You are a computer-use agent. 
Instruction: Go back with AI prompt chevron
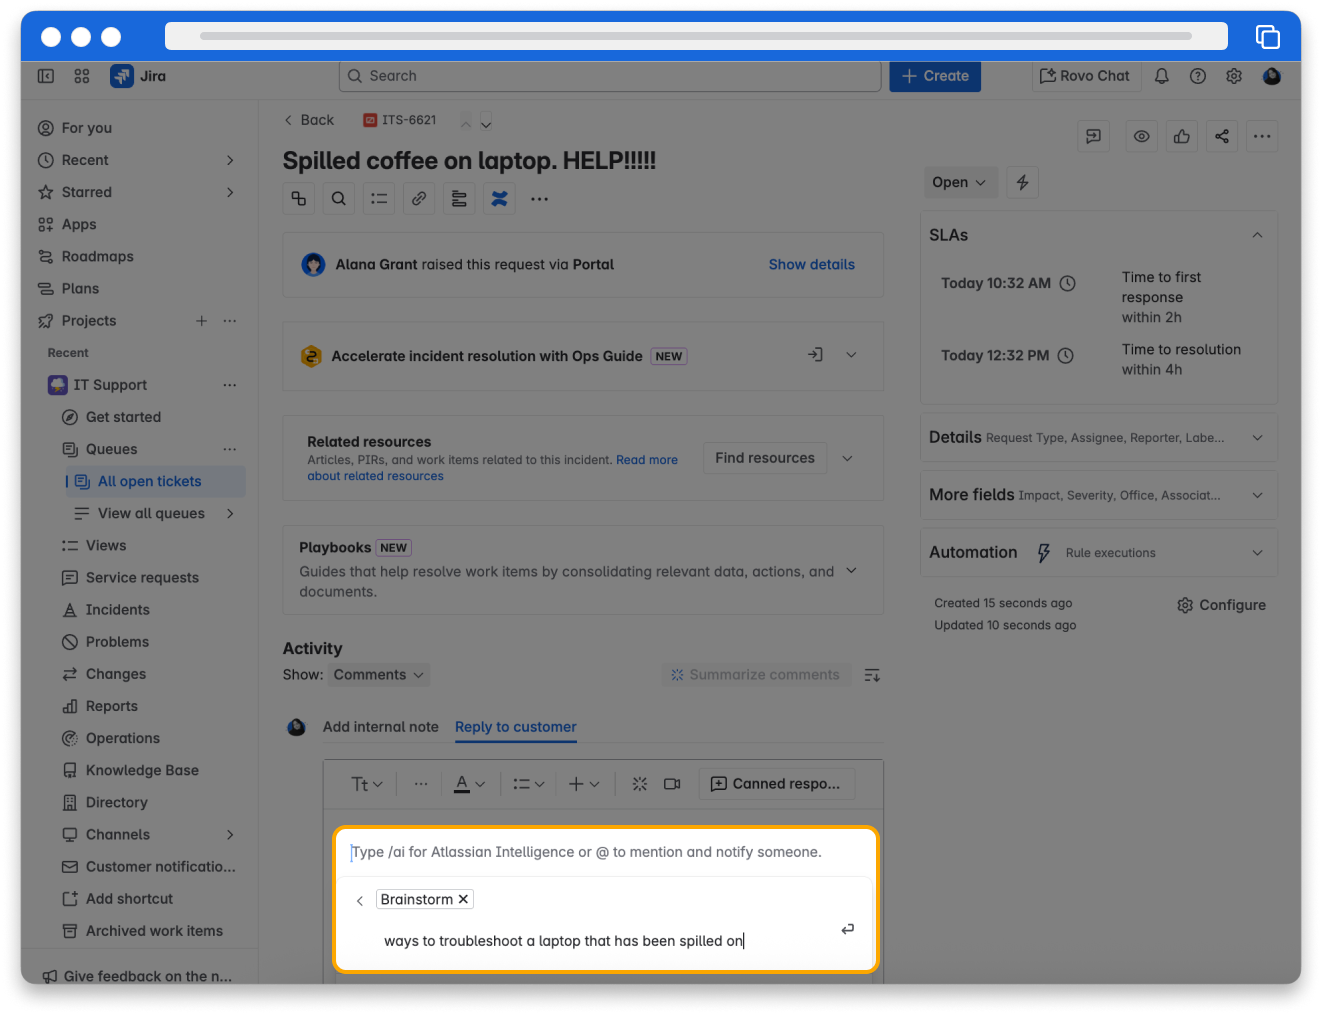pos(360,901)
